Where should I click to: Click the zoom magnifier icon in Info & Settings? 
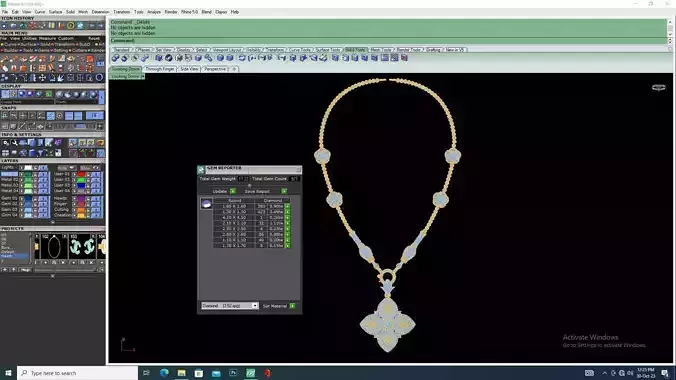coord(5,143)
